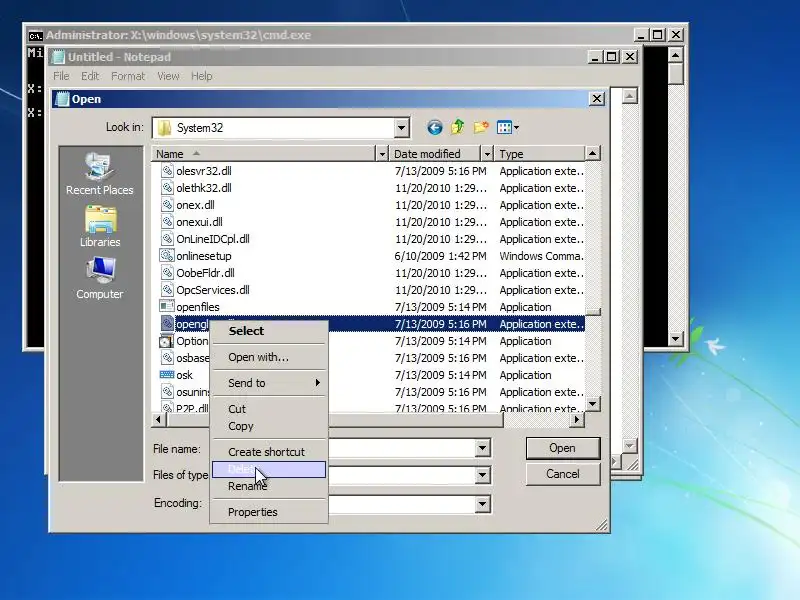The image size is (800, 600).
Task: Open Notepad's Help menu
Action: pos(202,76)
